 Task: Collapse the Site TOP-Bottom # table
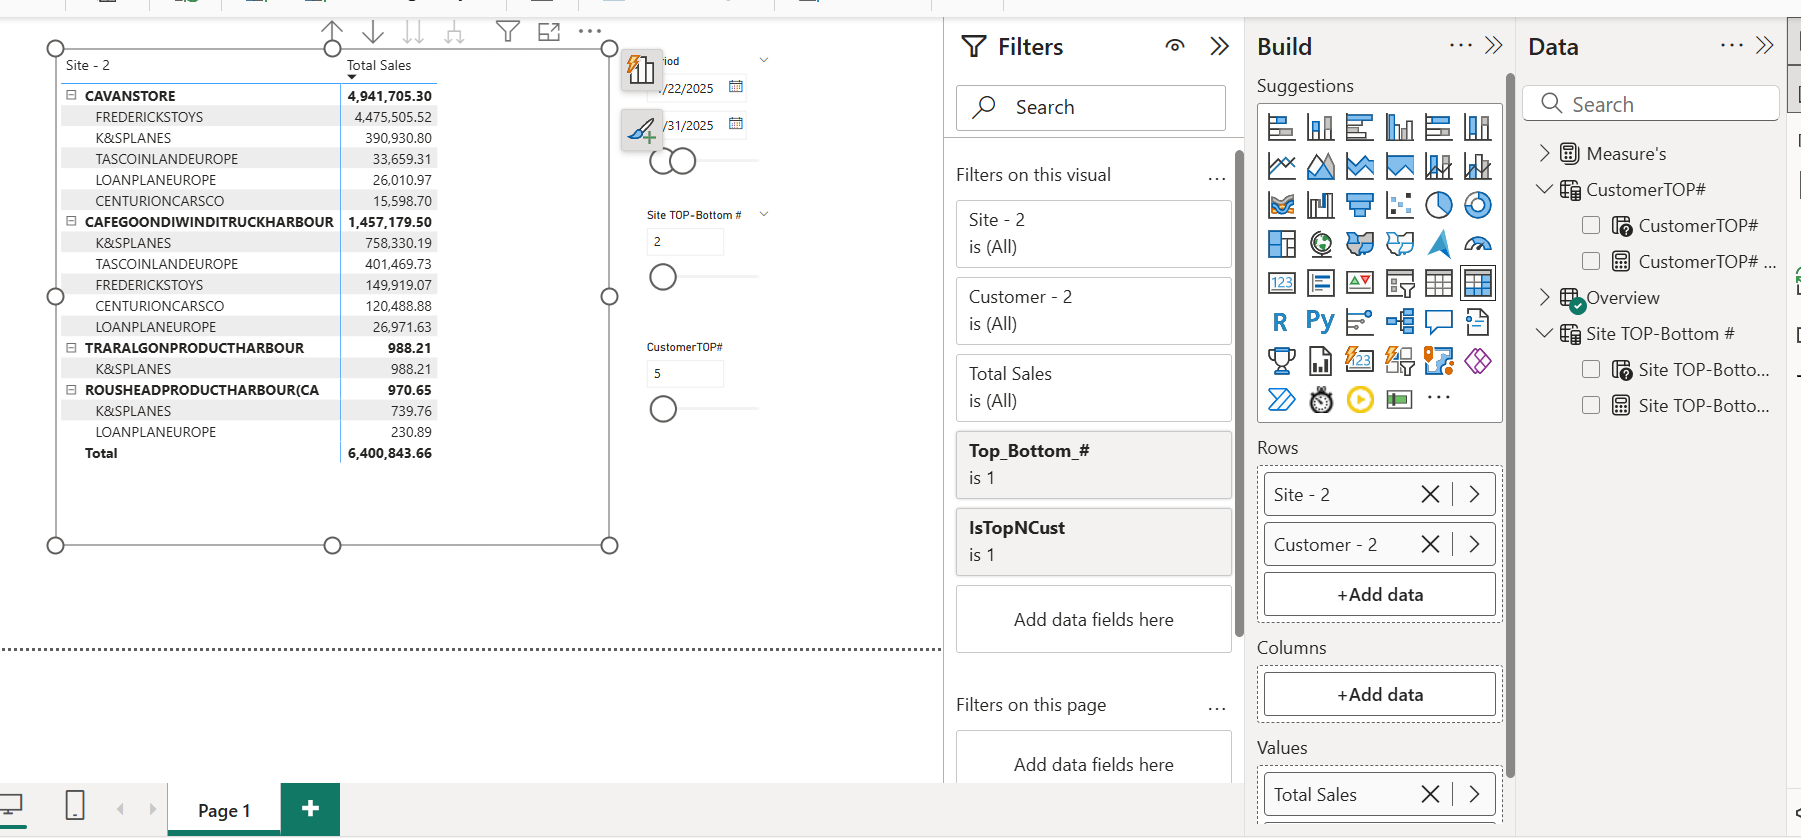click(x=1545, y=333)
